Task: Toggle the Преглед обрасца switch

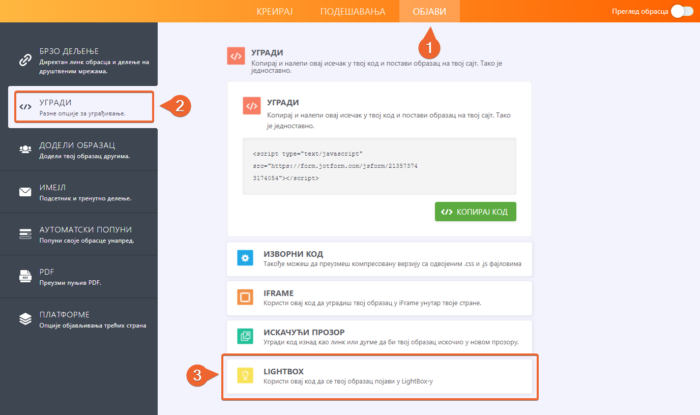Action: point(682,11)
